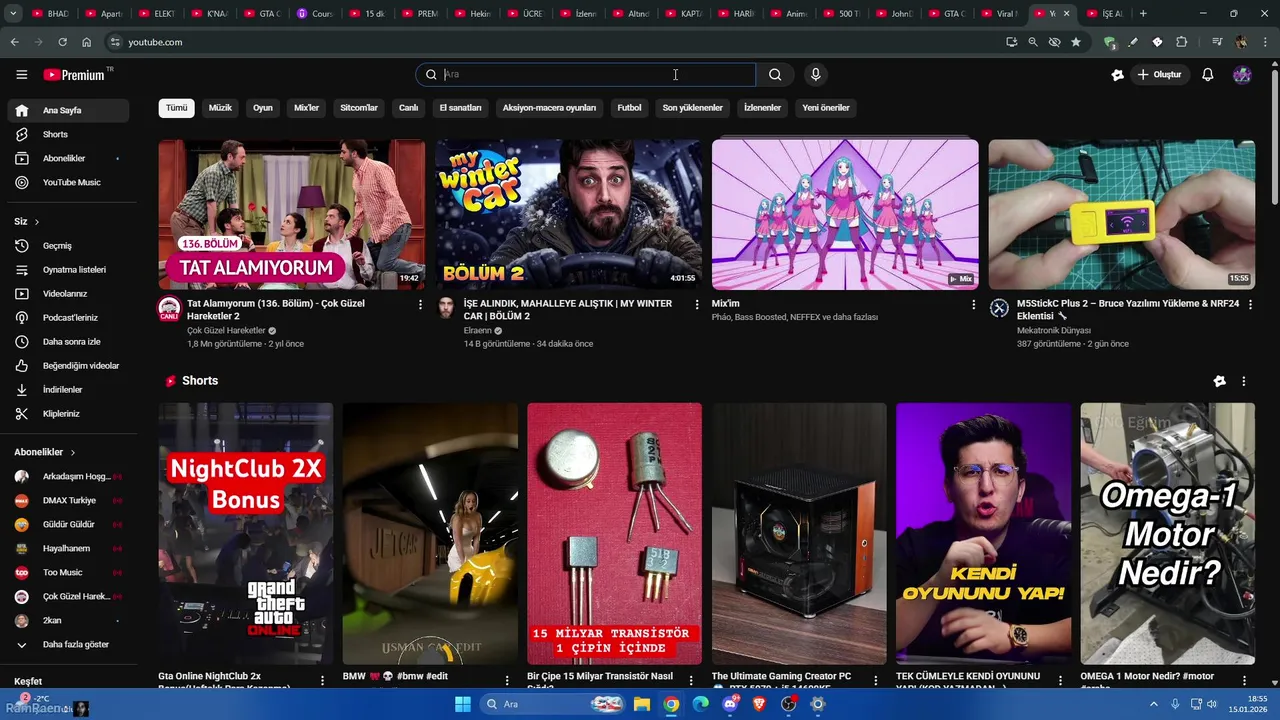The image size is (1280, 720).
Task: Open Elraenn channel avatar
Action: click(x=446, y=308)
